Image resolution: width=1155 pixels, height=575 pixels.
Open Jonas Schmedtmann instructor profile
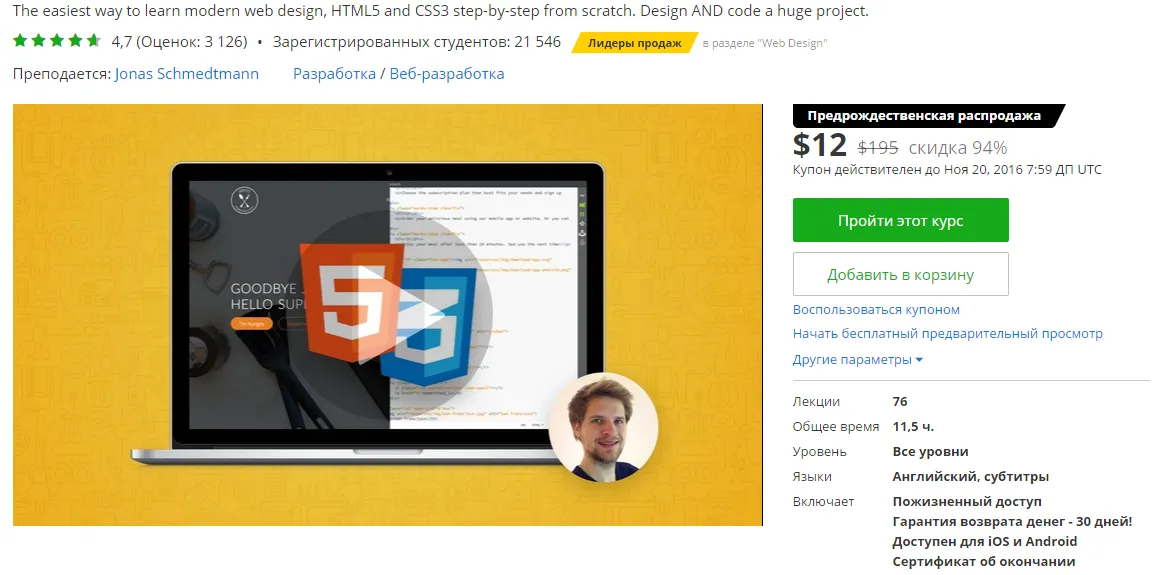(187, 74)
